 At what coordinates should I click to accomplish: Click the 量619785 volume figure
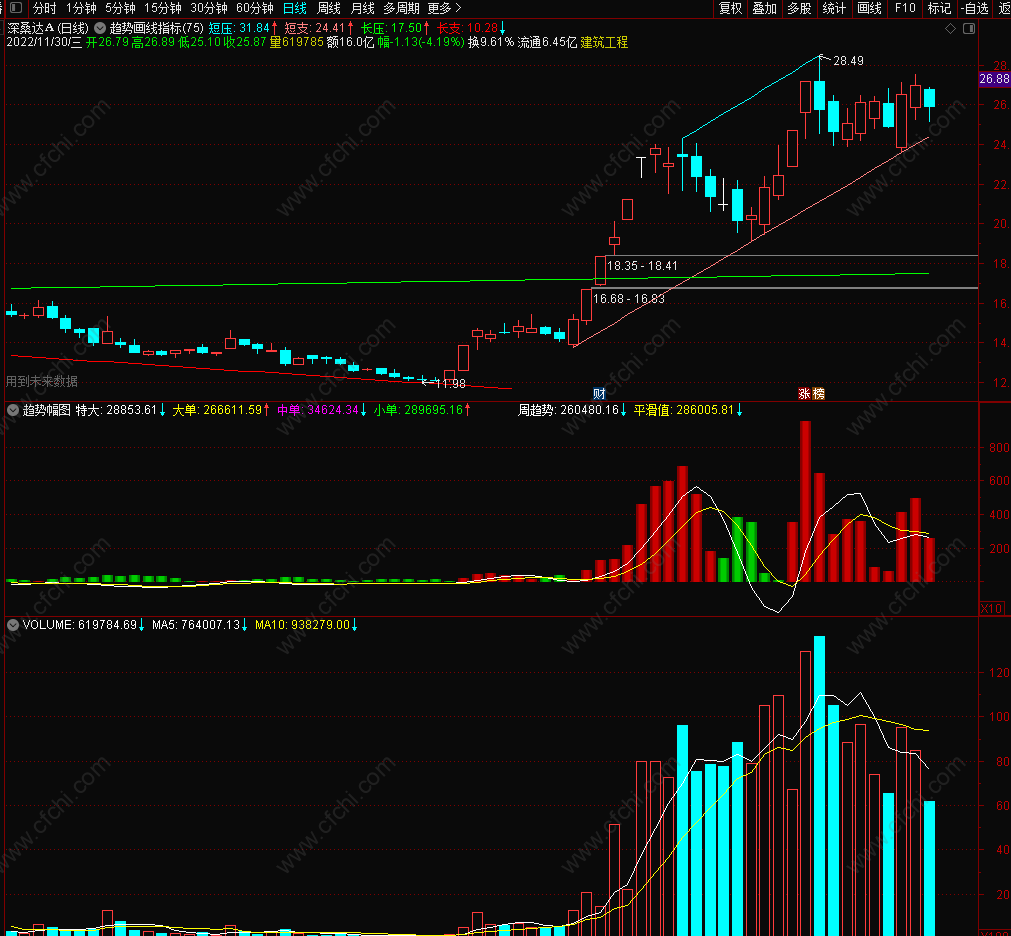[x=296, y=43]
